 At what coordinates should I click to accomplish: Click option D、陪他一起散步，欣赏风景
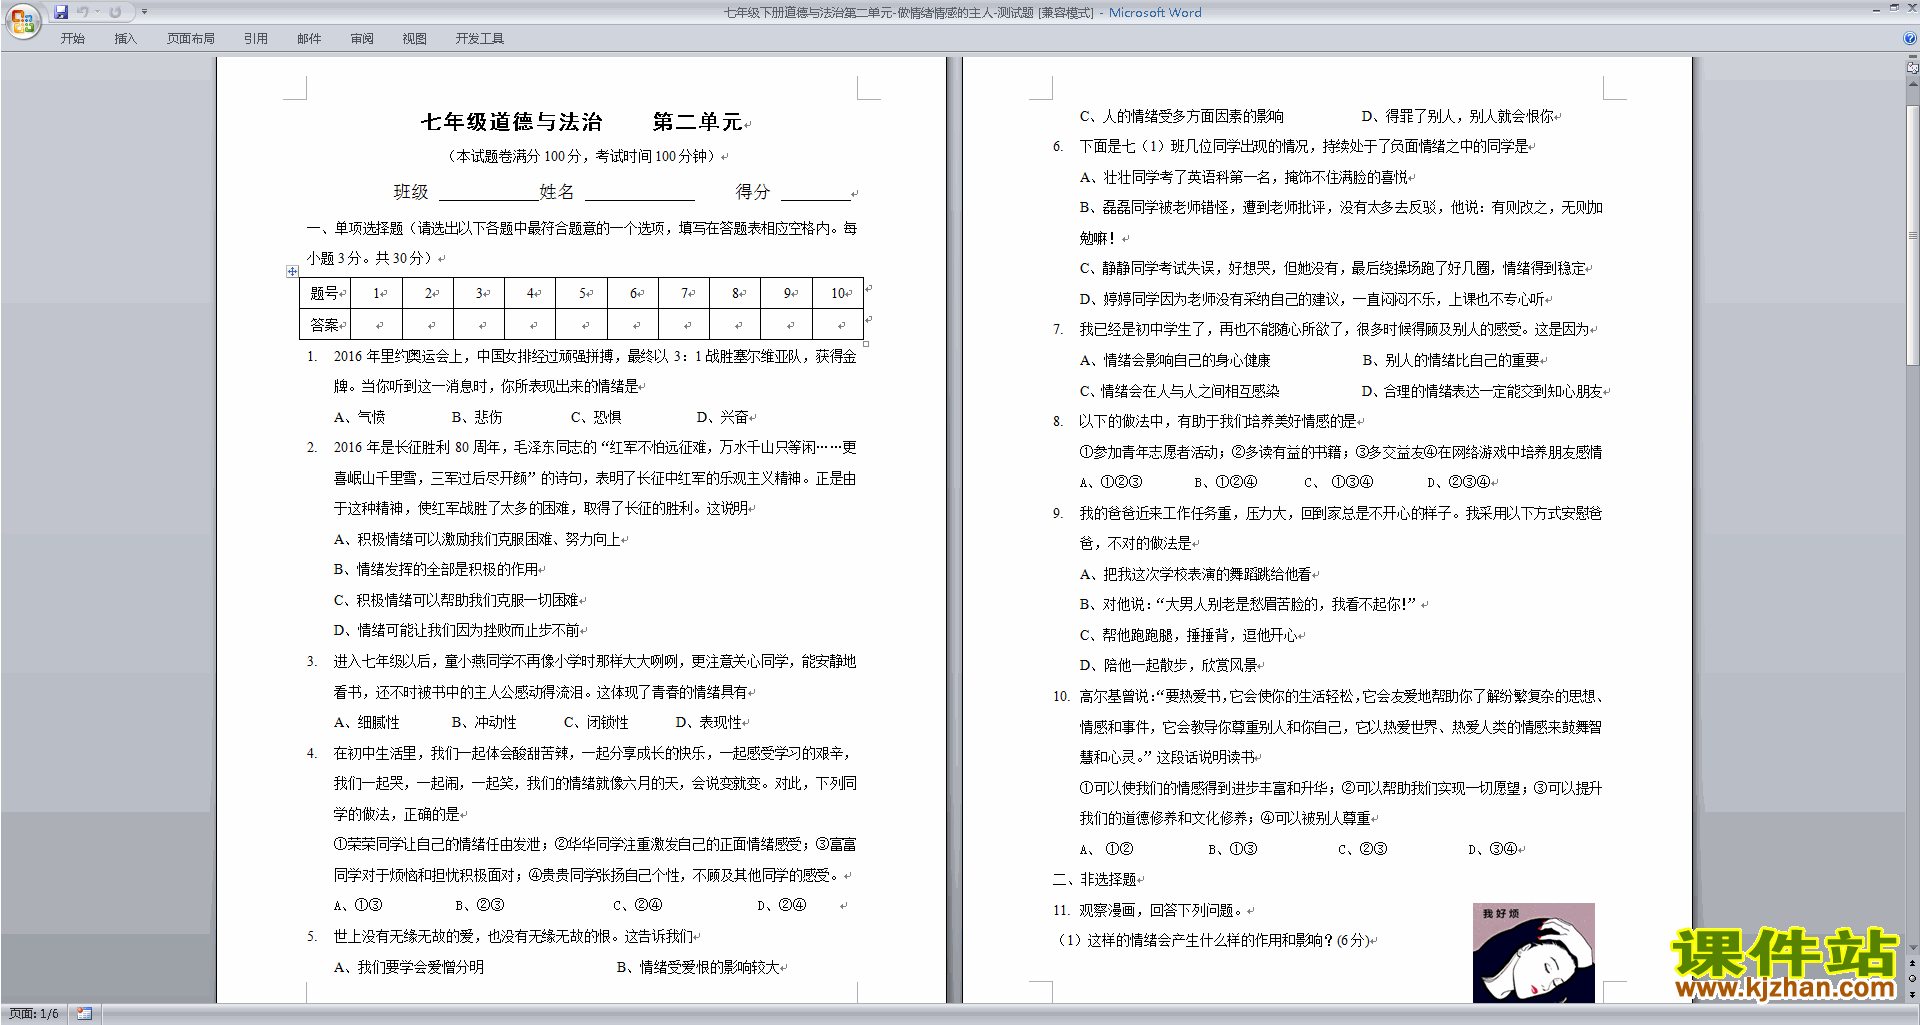click(x=1168, y=665)
